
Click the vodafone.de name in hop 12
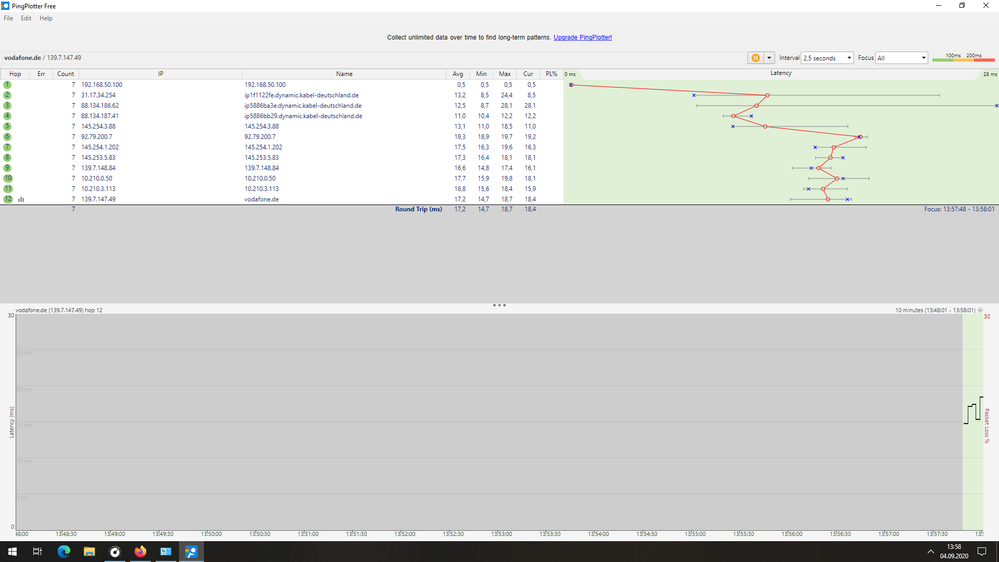[x=261, y=199]
